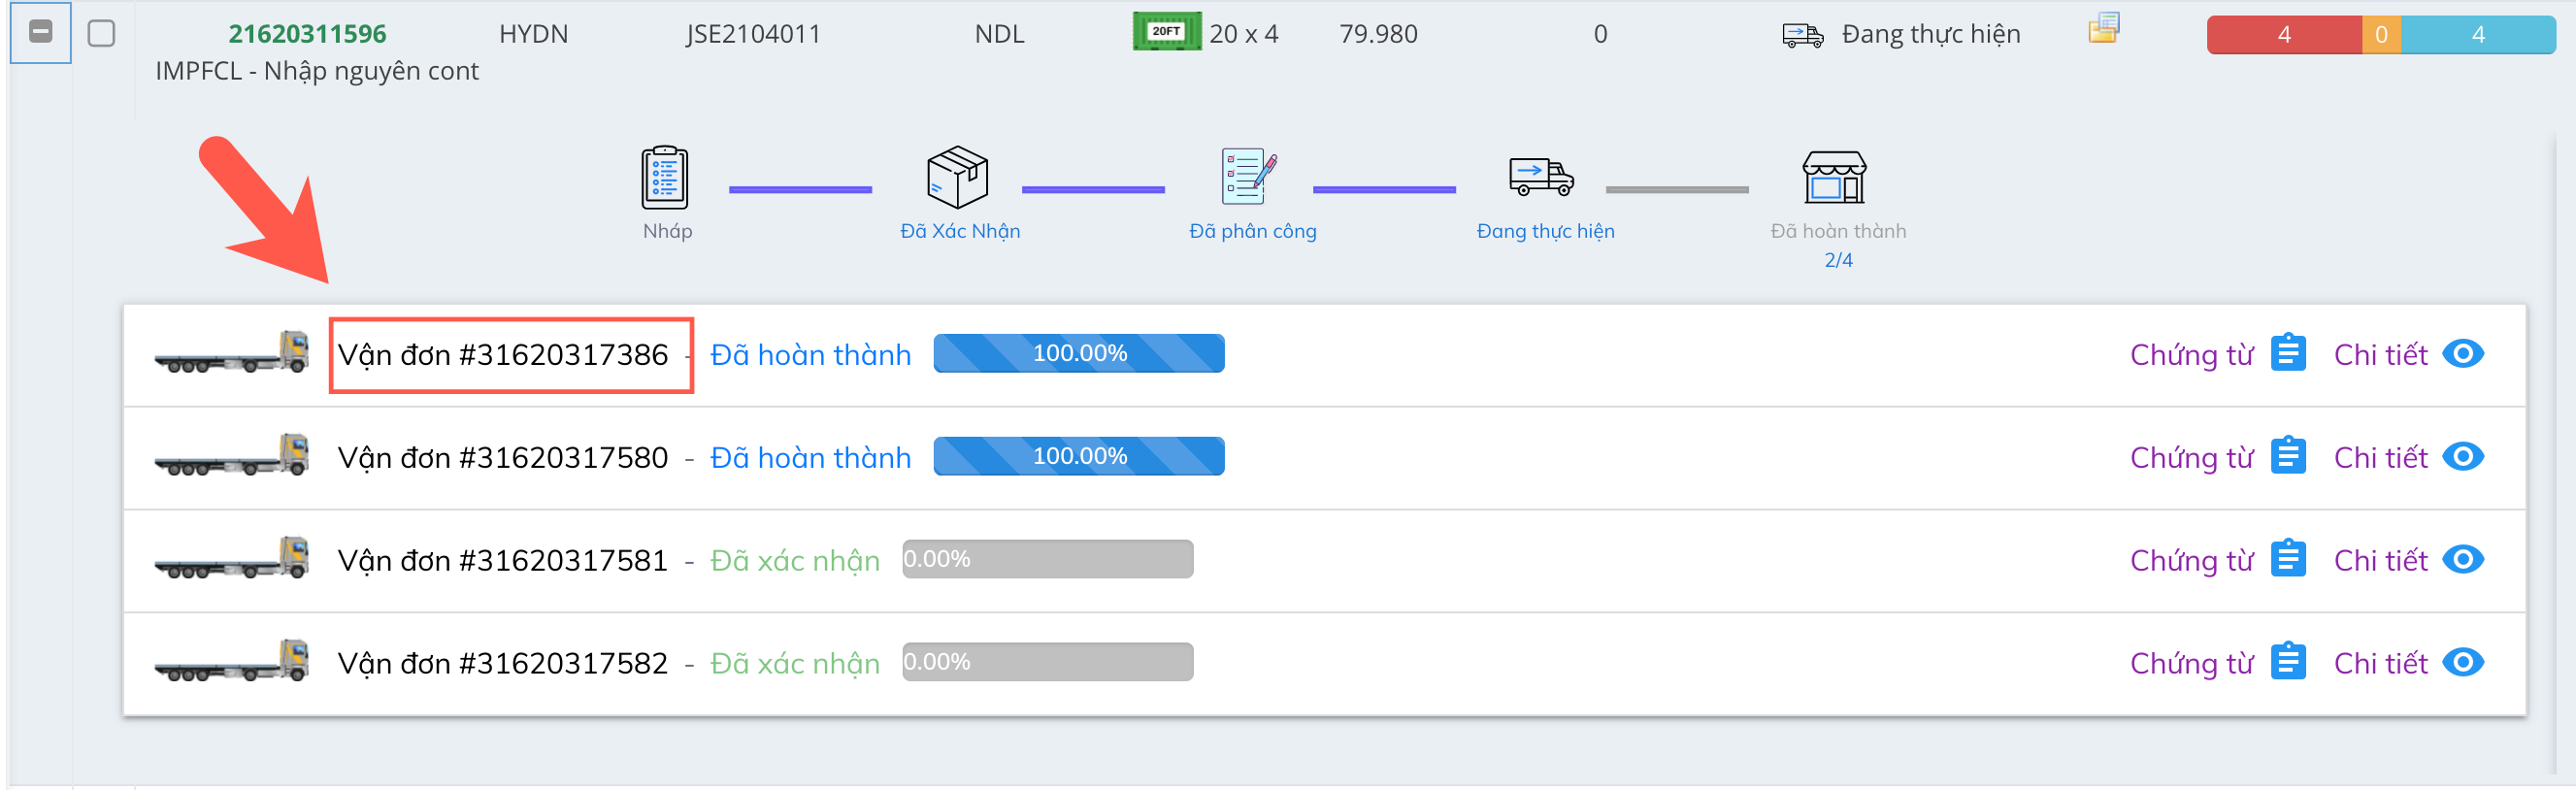The height and width of the screenshot is (790, 2576).
Task: Toggle eye icon for waybill #31620317580
Action: 2462,457
